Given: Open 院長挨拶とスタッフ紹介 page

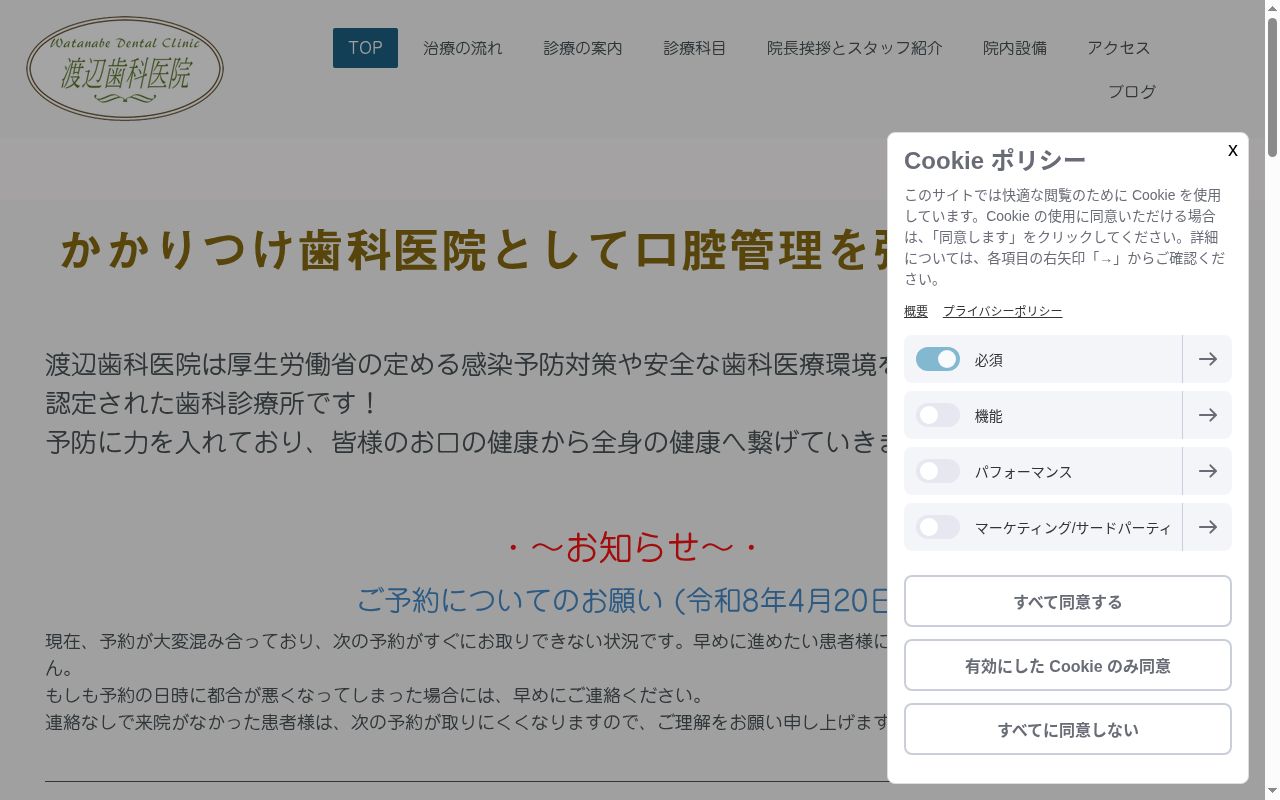Looking at the screenshot, I should pos(855,48).
